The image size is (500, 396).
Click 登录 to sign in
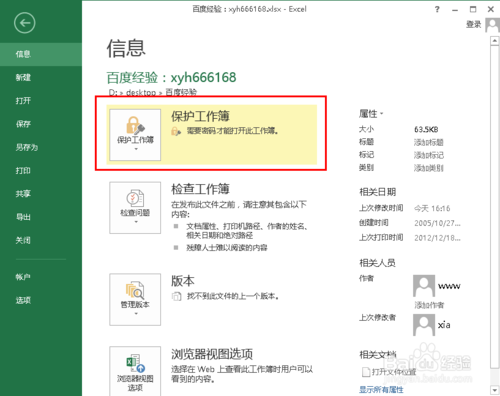pyautogui.click(x=473, y=24)
